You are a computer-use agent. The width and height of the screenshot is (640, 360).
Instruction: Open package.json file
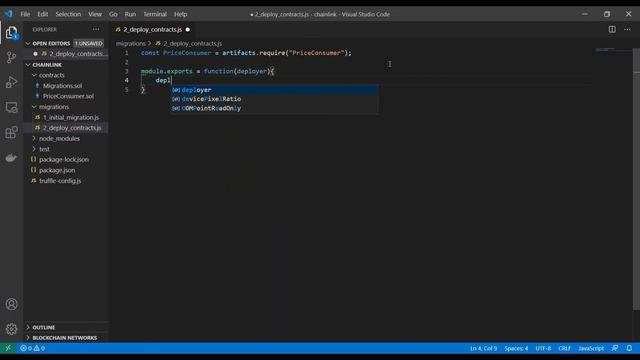point(57,170)
